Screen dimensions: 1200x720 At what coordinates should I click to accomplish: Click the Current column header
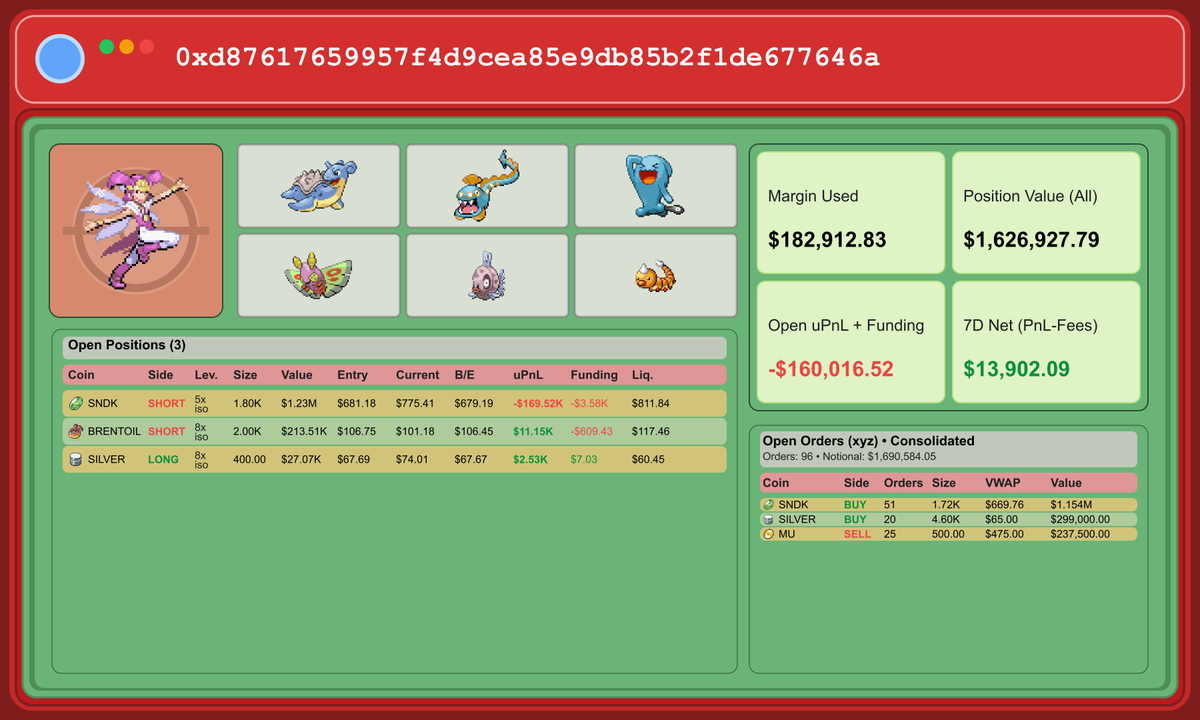pos(417,375)
